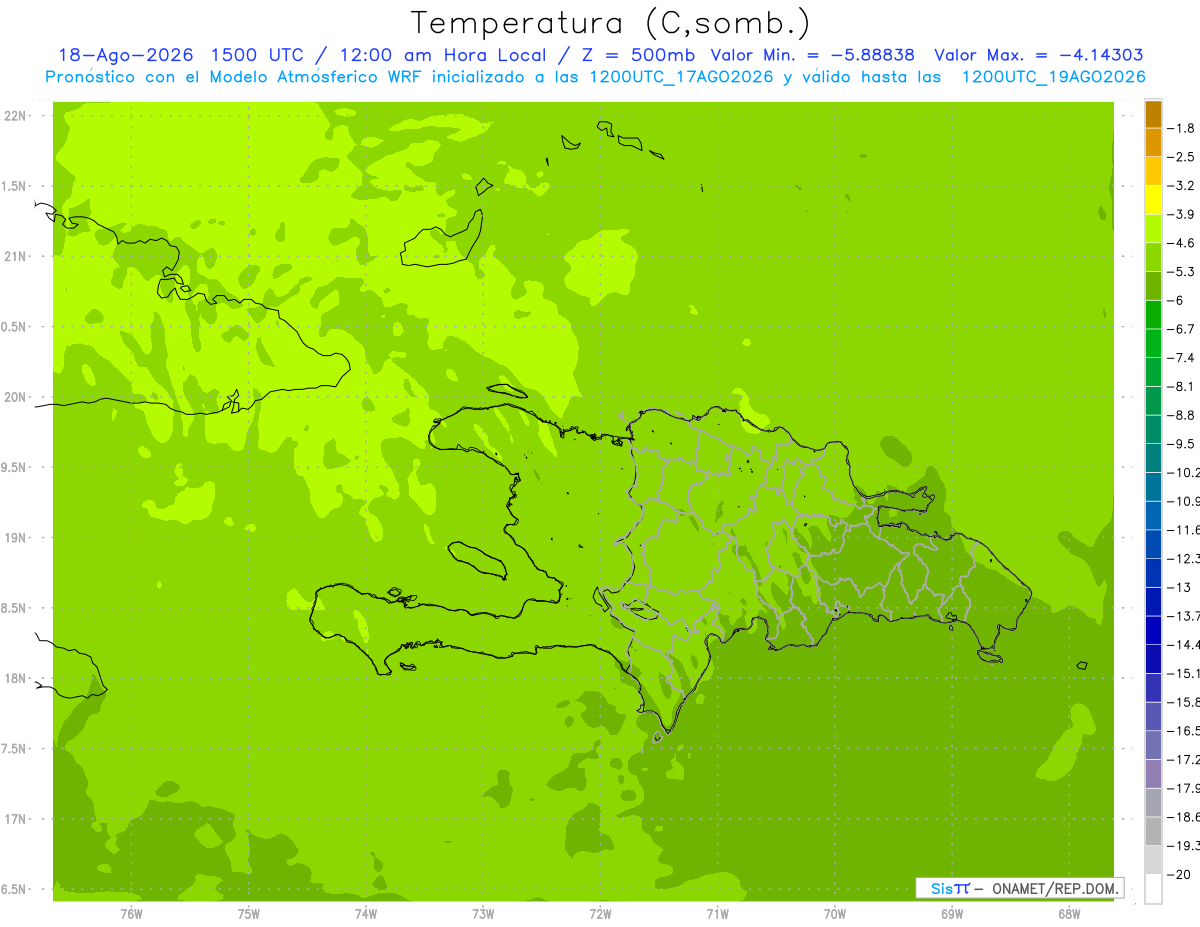Image resolution: width=1200 pixels, height=927 pixels.
Task: Click the "20N" latitude label
Action: (15, 397)
